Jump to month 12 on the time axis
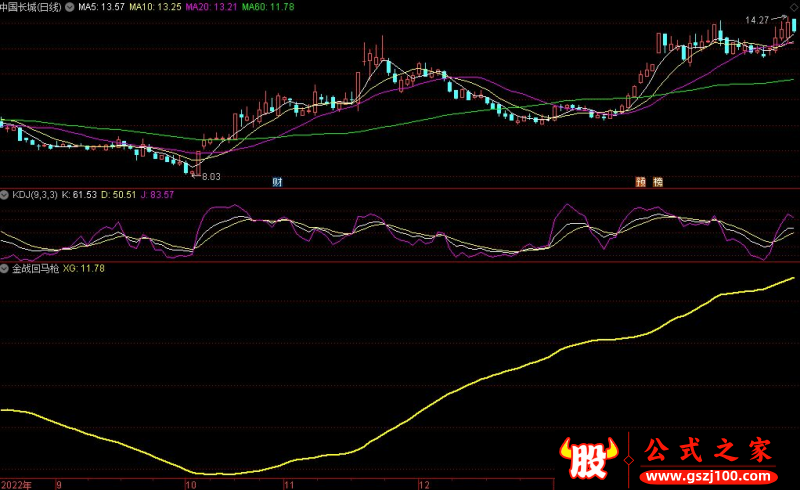 click(x=424, y=484)
